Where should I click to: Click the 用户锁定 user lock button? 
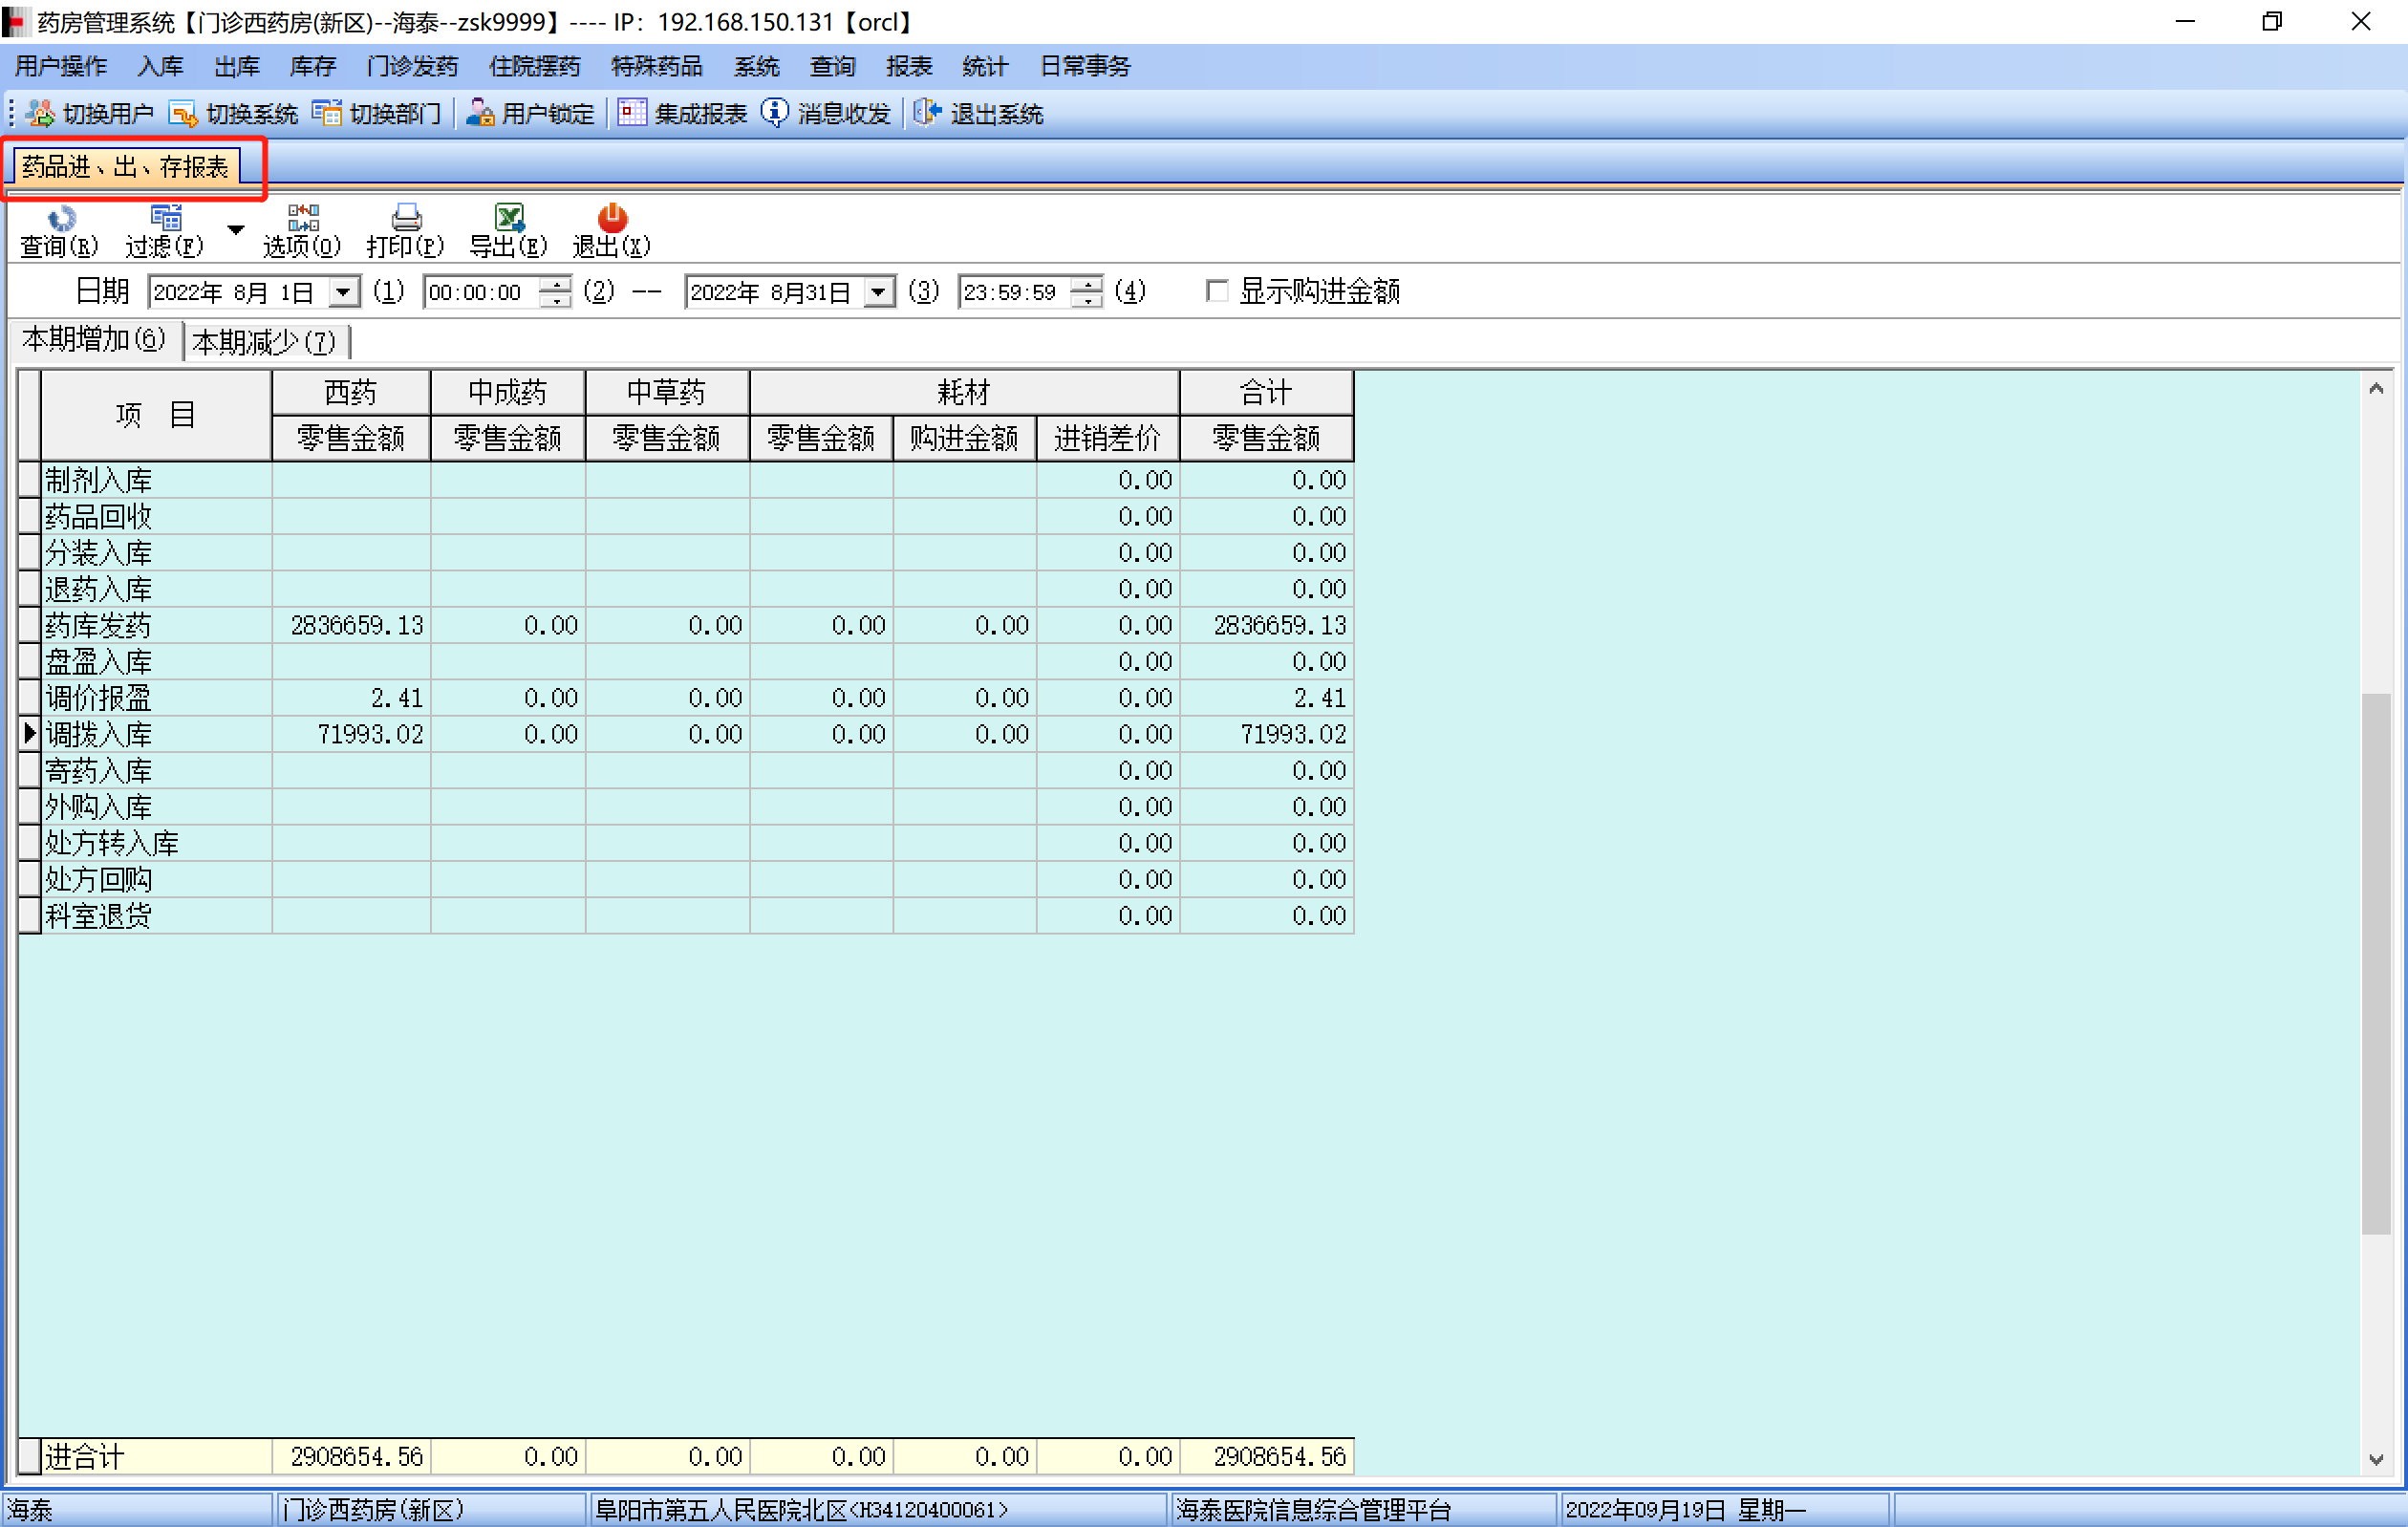pyautogui.click(x=531, y=114)
